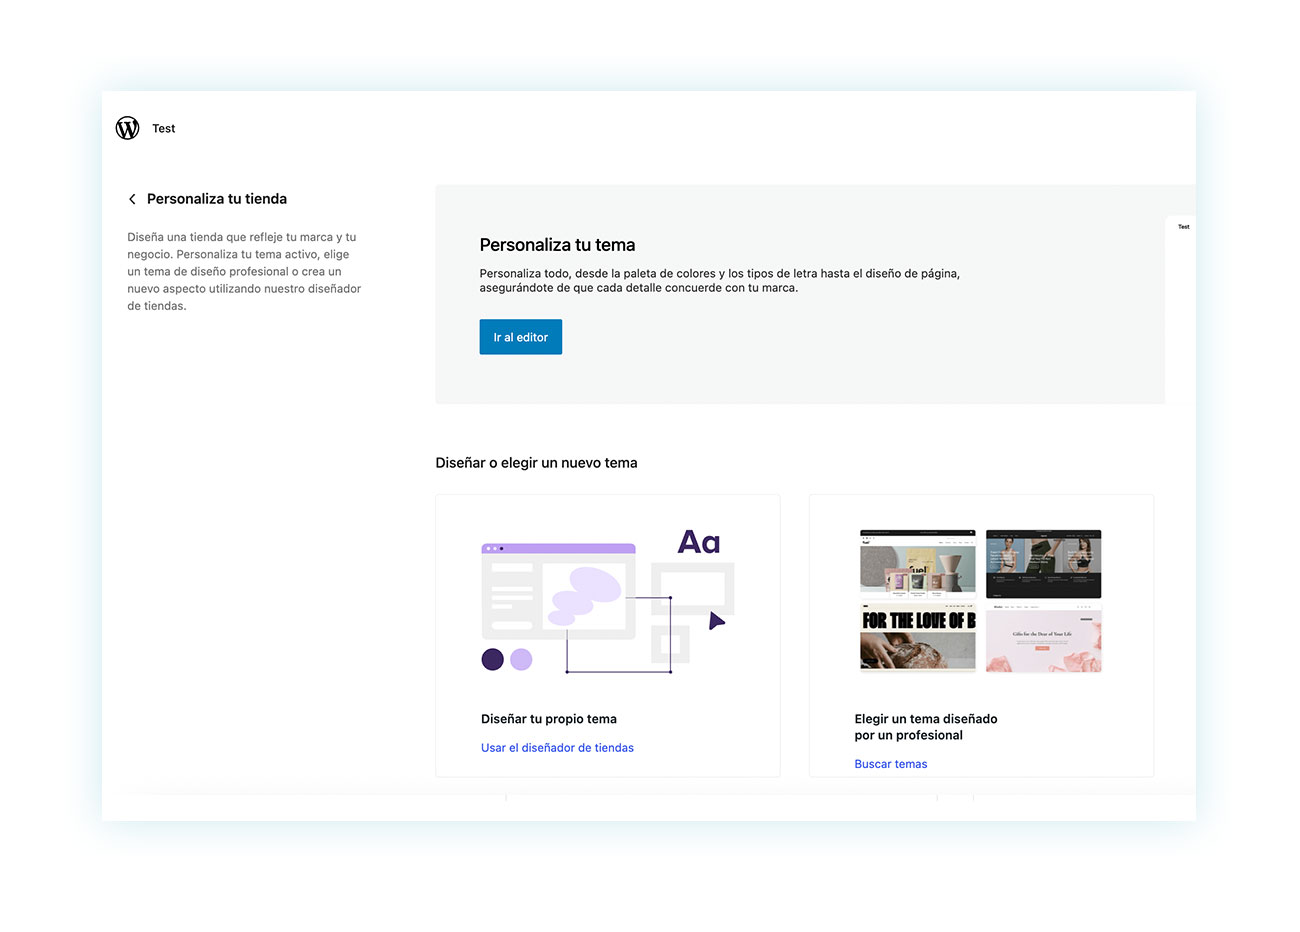Go back using the chevron beside Personaliza tu tienda
This screenshot has height=932, width=1300.
tap(132, 199)
